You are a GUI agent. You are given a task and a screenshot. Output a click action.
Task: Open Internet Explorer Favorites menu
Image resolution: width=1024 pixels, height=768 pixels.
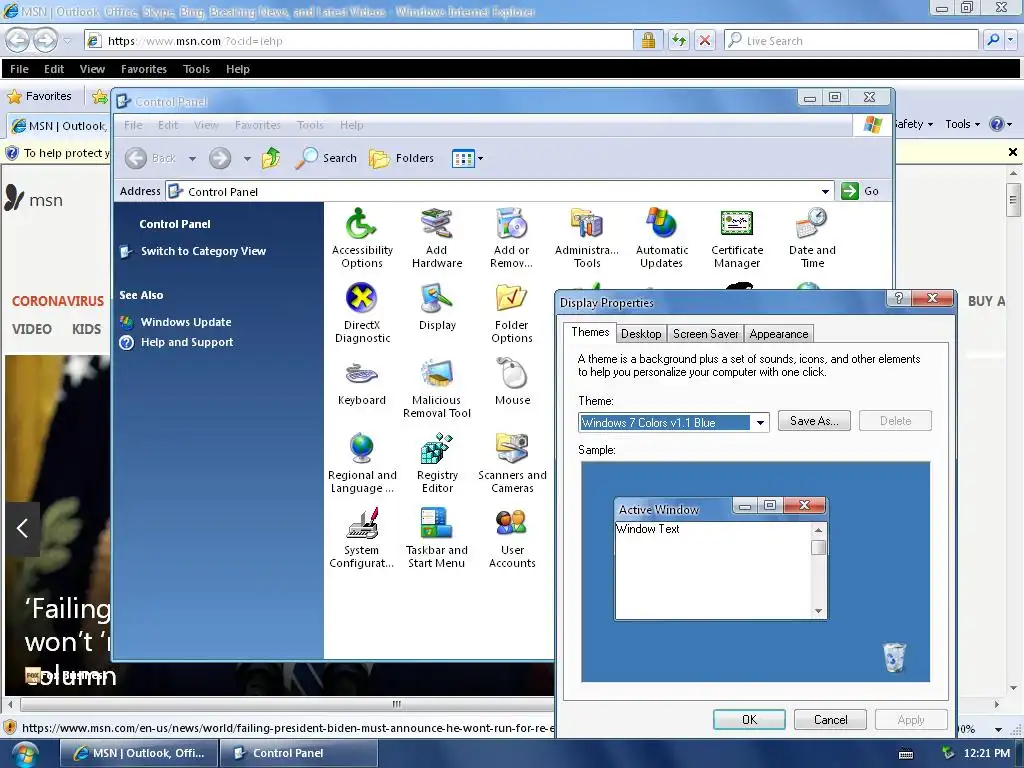click(144, 69)
